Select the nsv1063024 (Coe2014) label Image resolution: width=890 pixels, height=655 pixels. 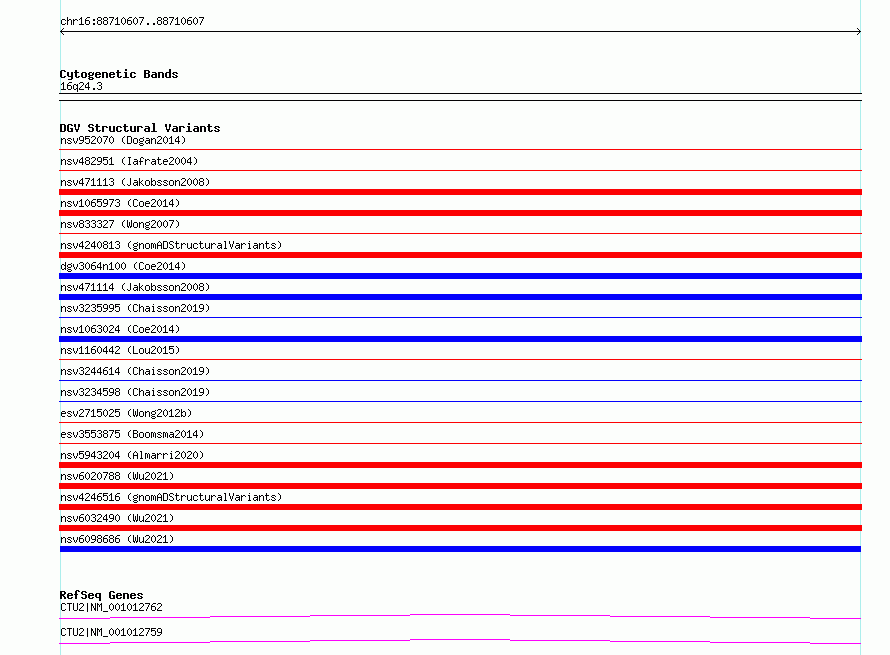coord(120,329)
